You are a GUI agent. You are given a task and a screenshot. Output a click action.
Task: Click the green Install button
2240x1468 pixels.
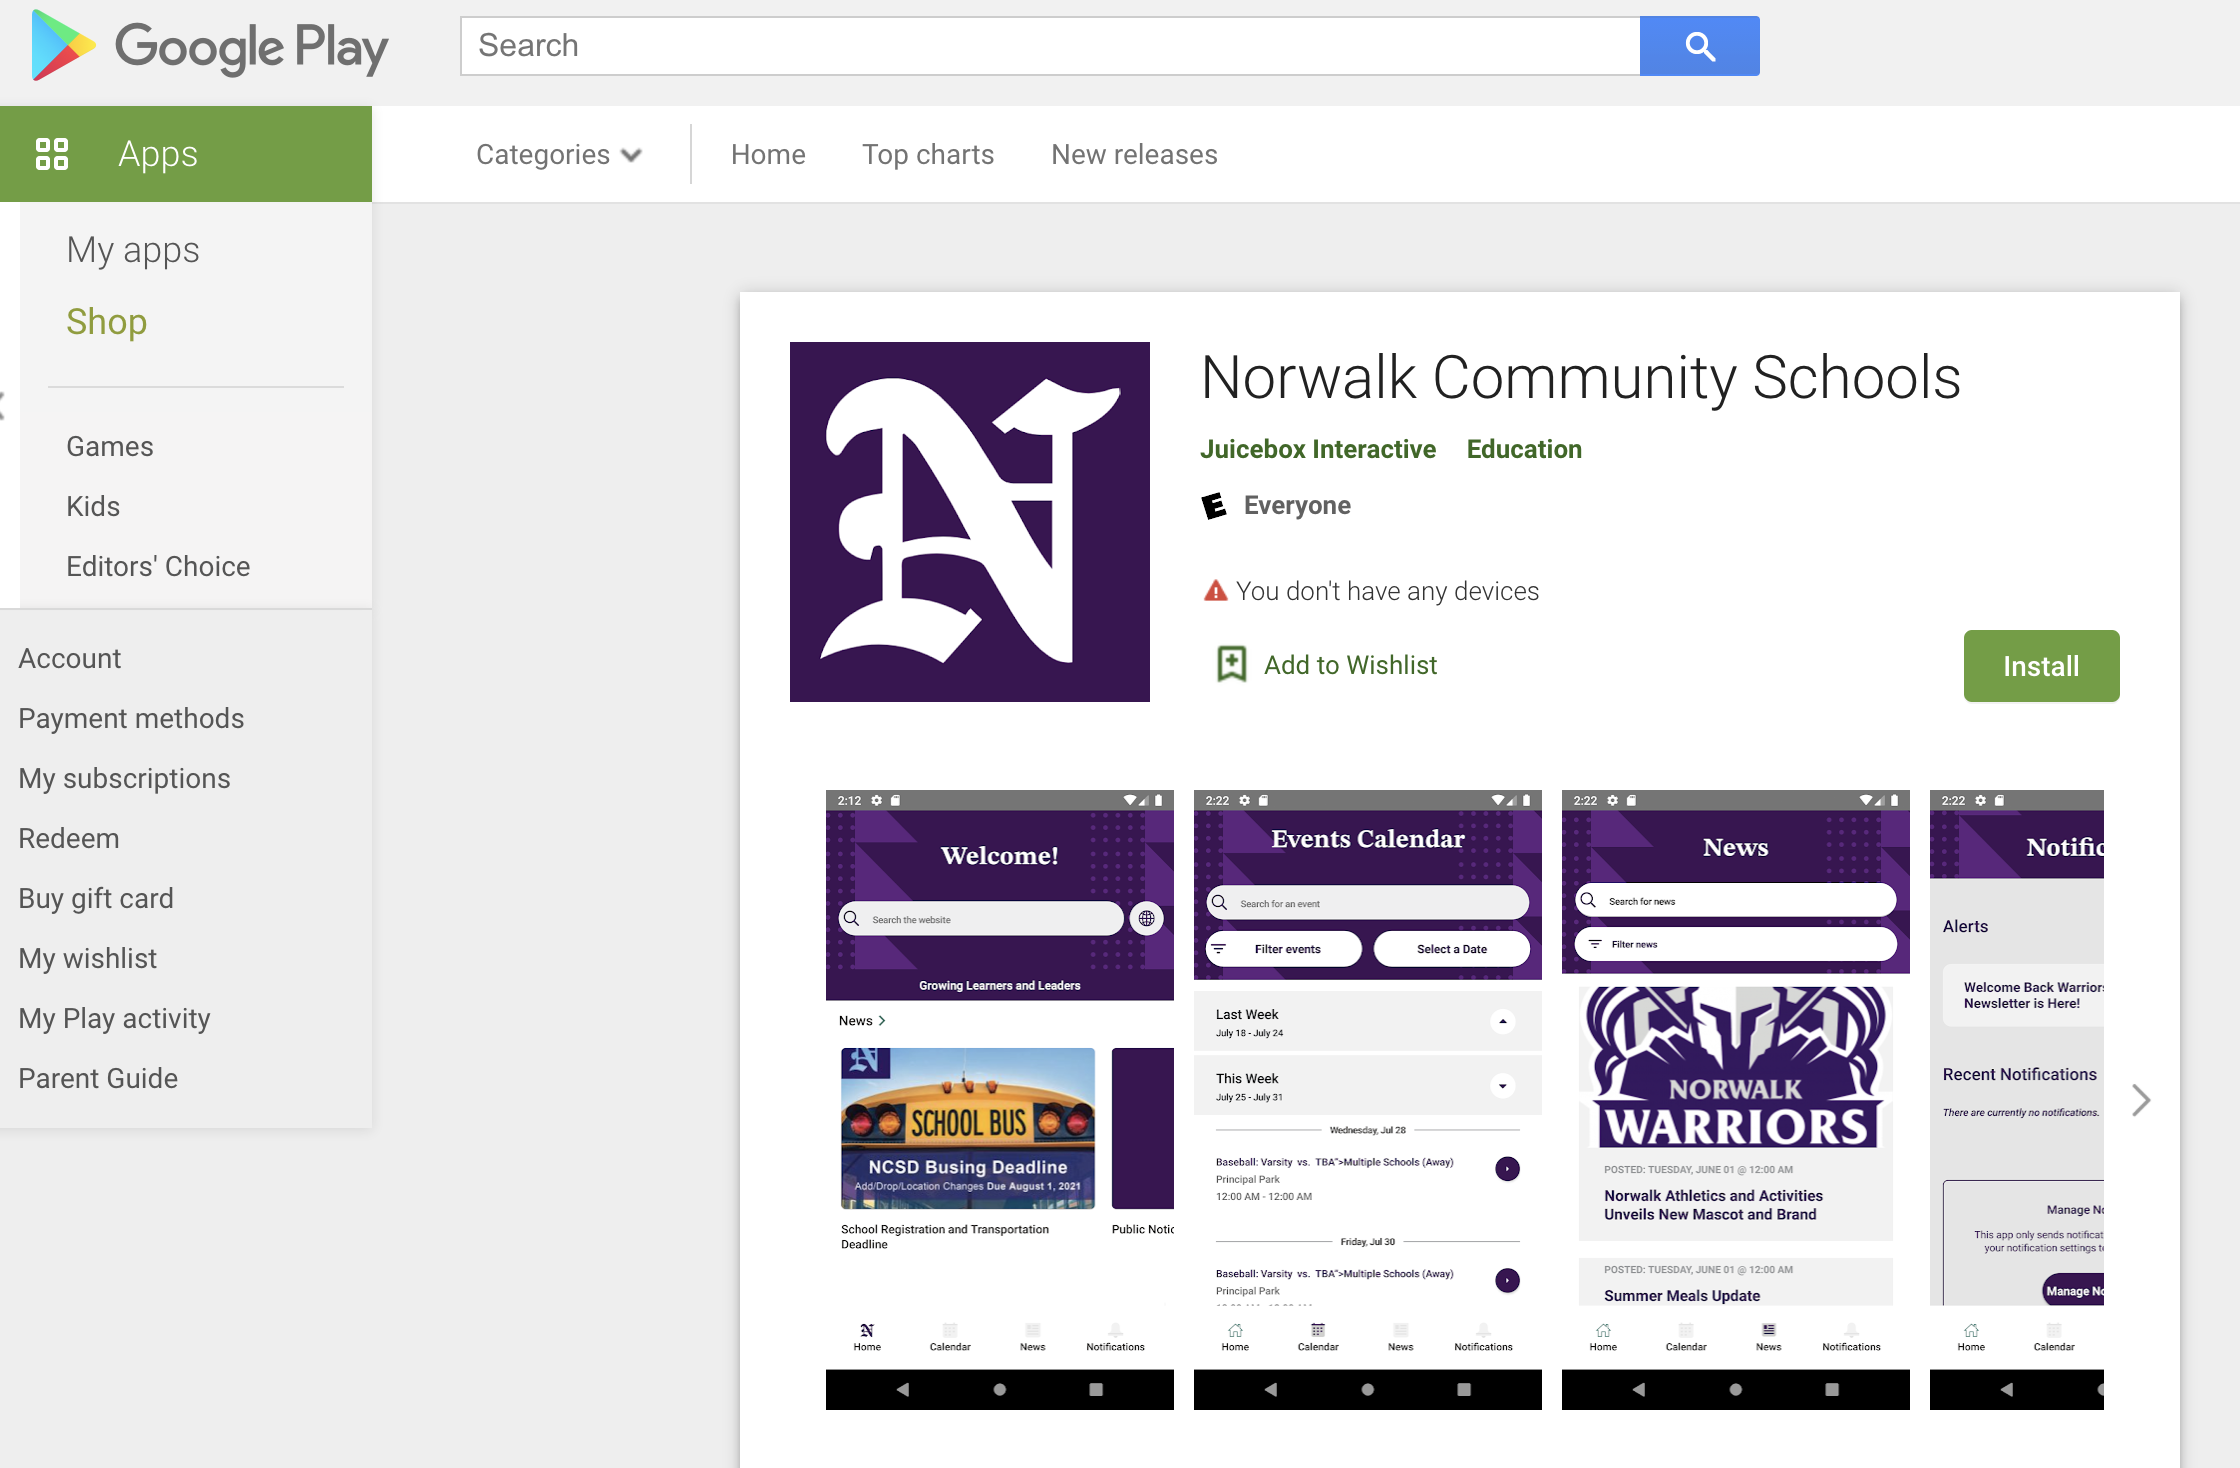(x=2041, y=666)
